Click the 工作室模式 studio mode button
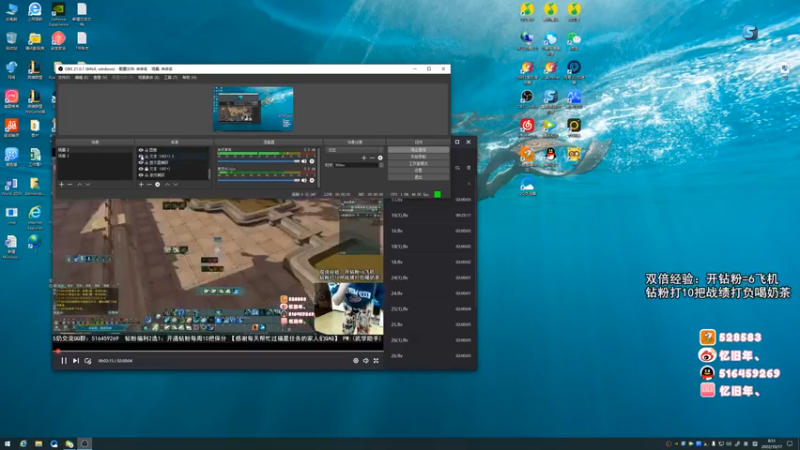The width and height of the screenshot is (800, 450). (x=418, y=163)
